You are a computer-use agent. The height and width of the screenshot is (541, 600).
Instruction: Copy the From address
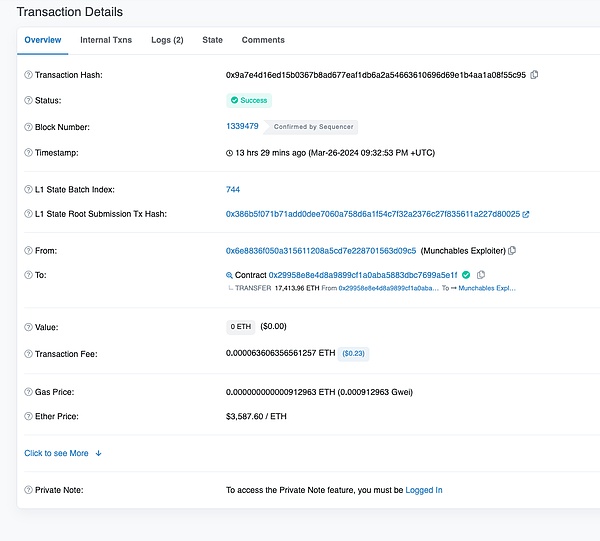[x=513, y=250]
